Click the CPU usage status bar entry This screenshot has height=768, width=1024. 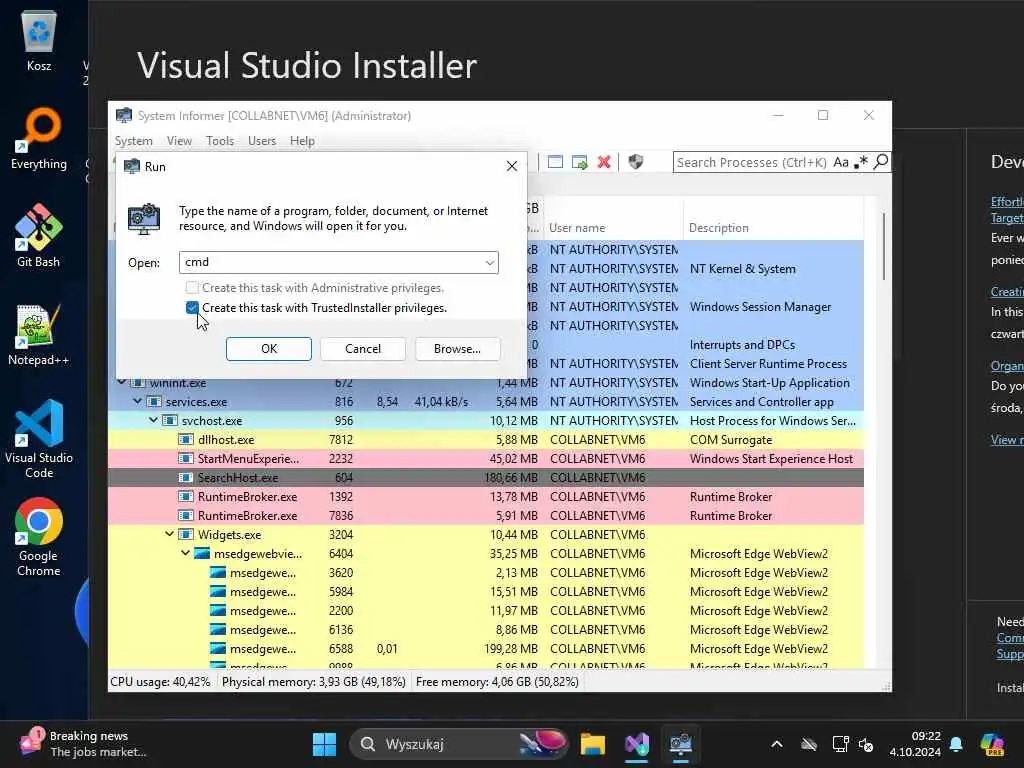(x=161, y=682)
